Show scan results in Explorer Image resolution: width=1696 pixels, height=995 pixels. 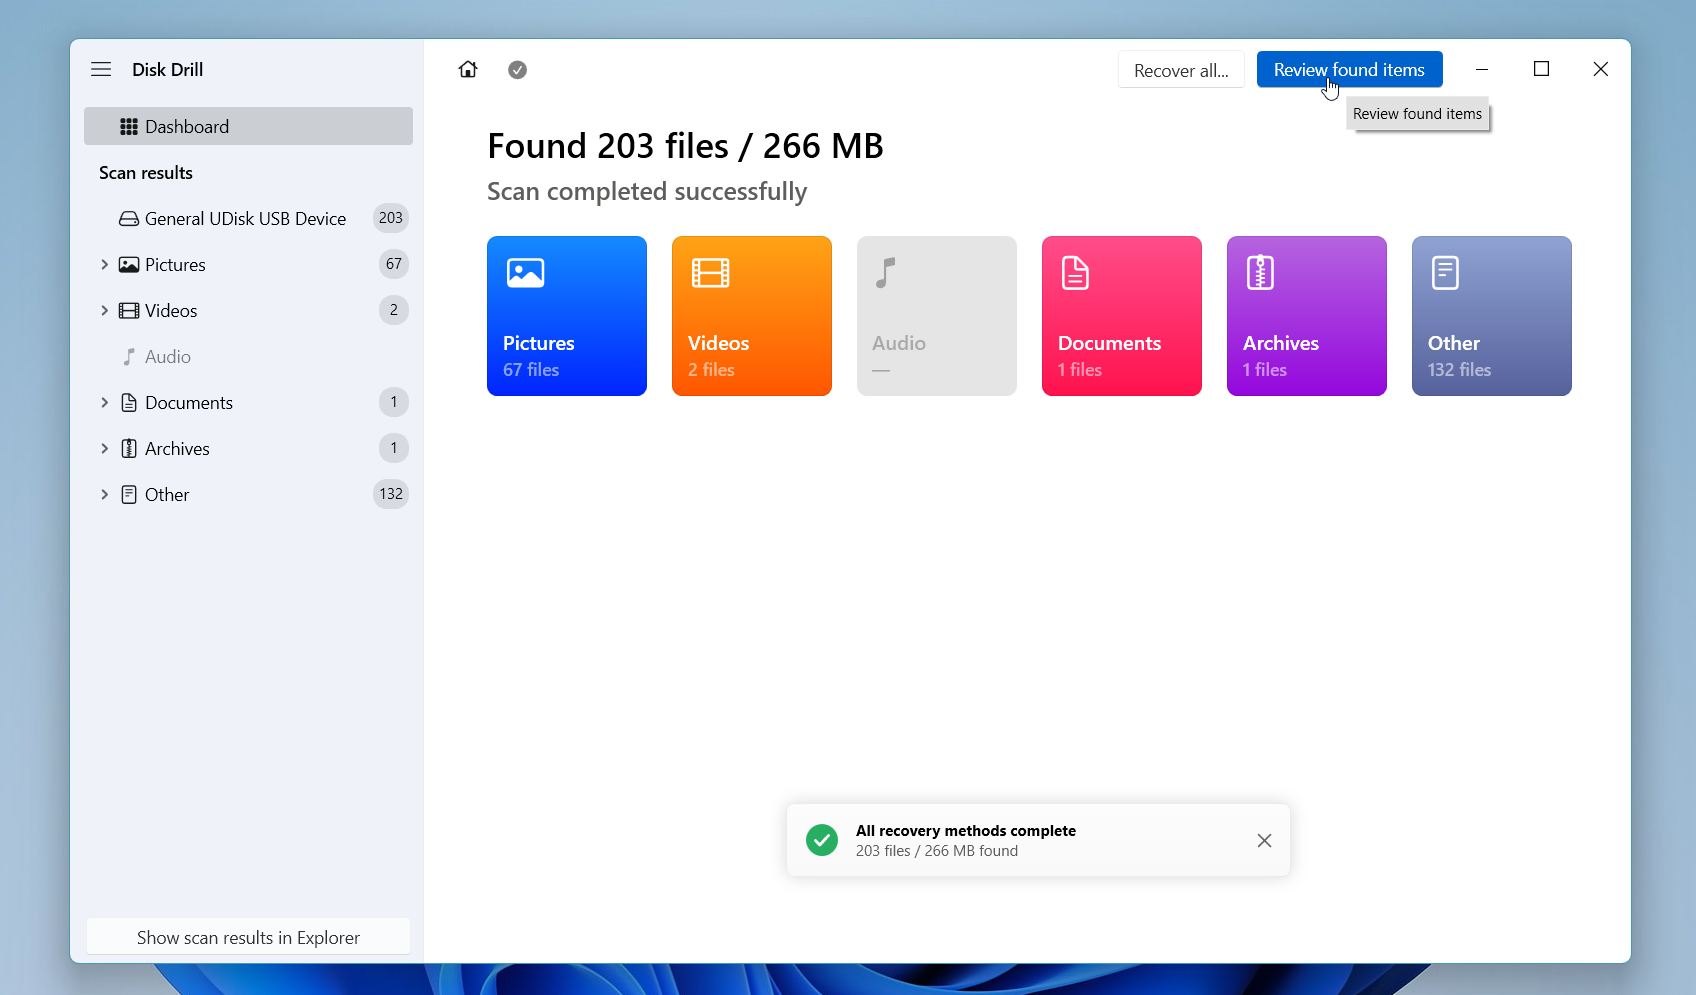[x=248, y=937]
